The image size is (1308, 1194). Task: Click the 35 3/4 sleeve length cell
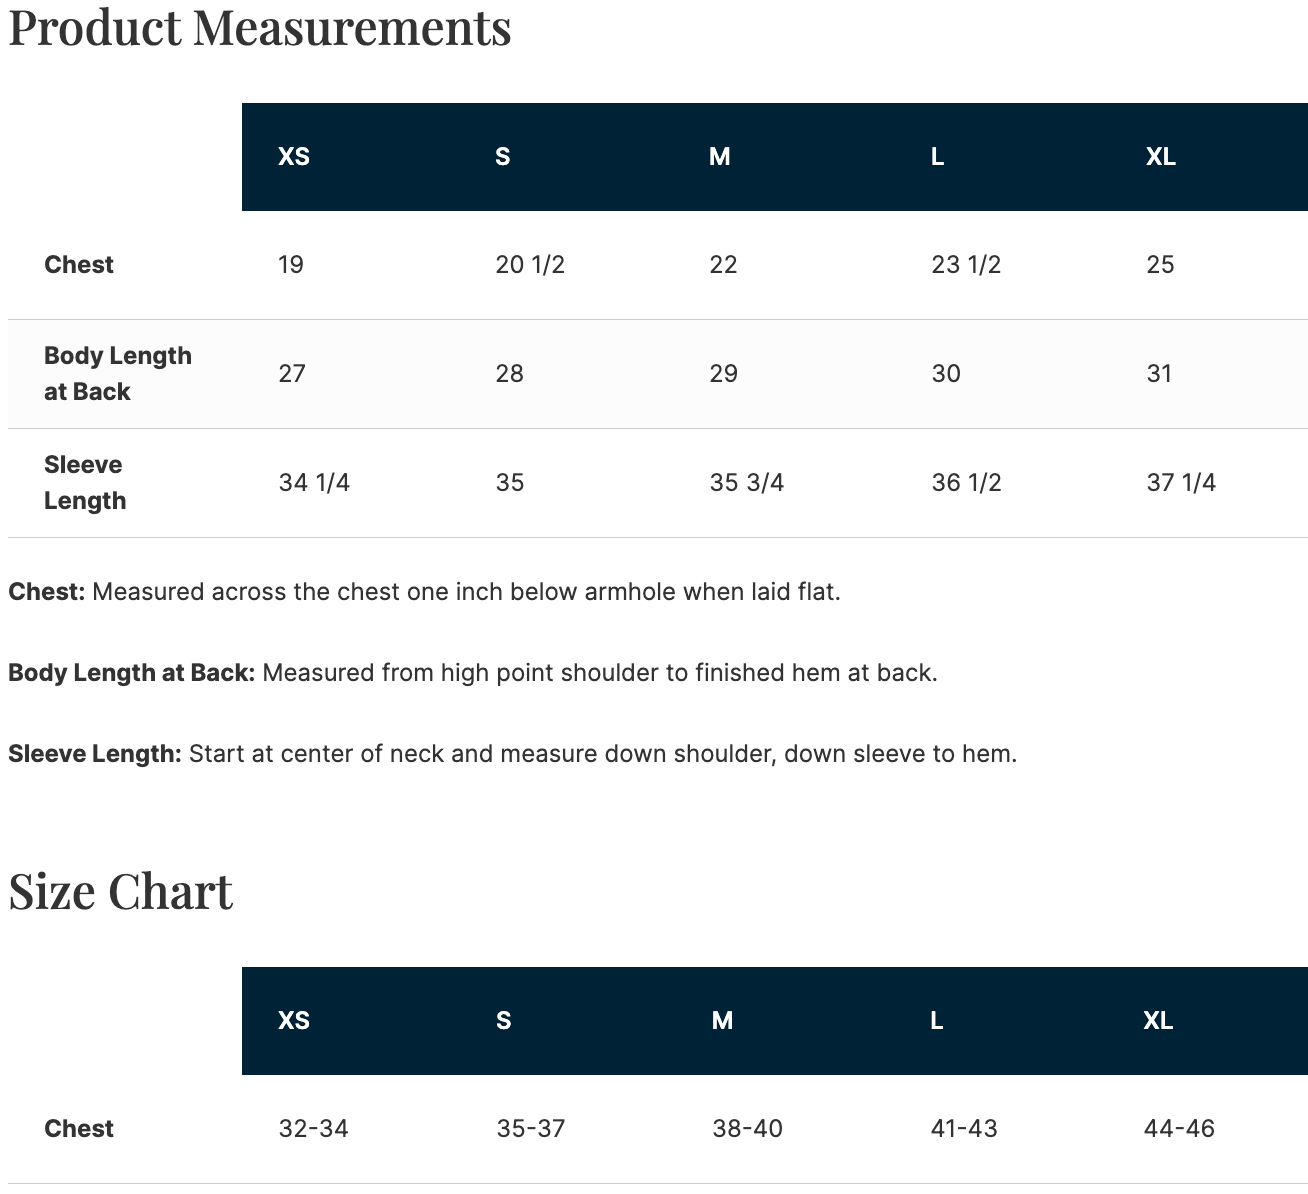tap(747, 483)
